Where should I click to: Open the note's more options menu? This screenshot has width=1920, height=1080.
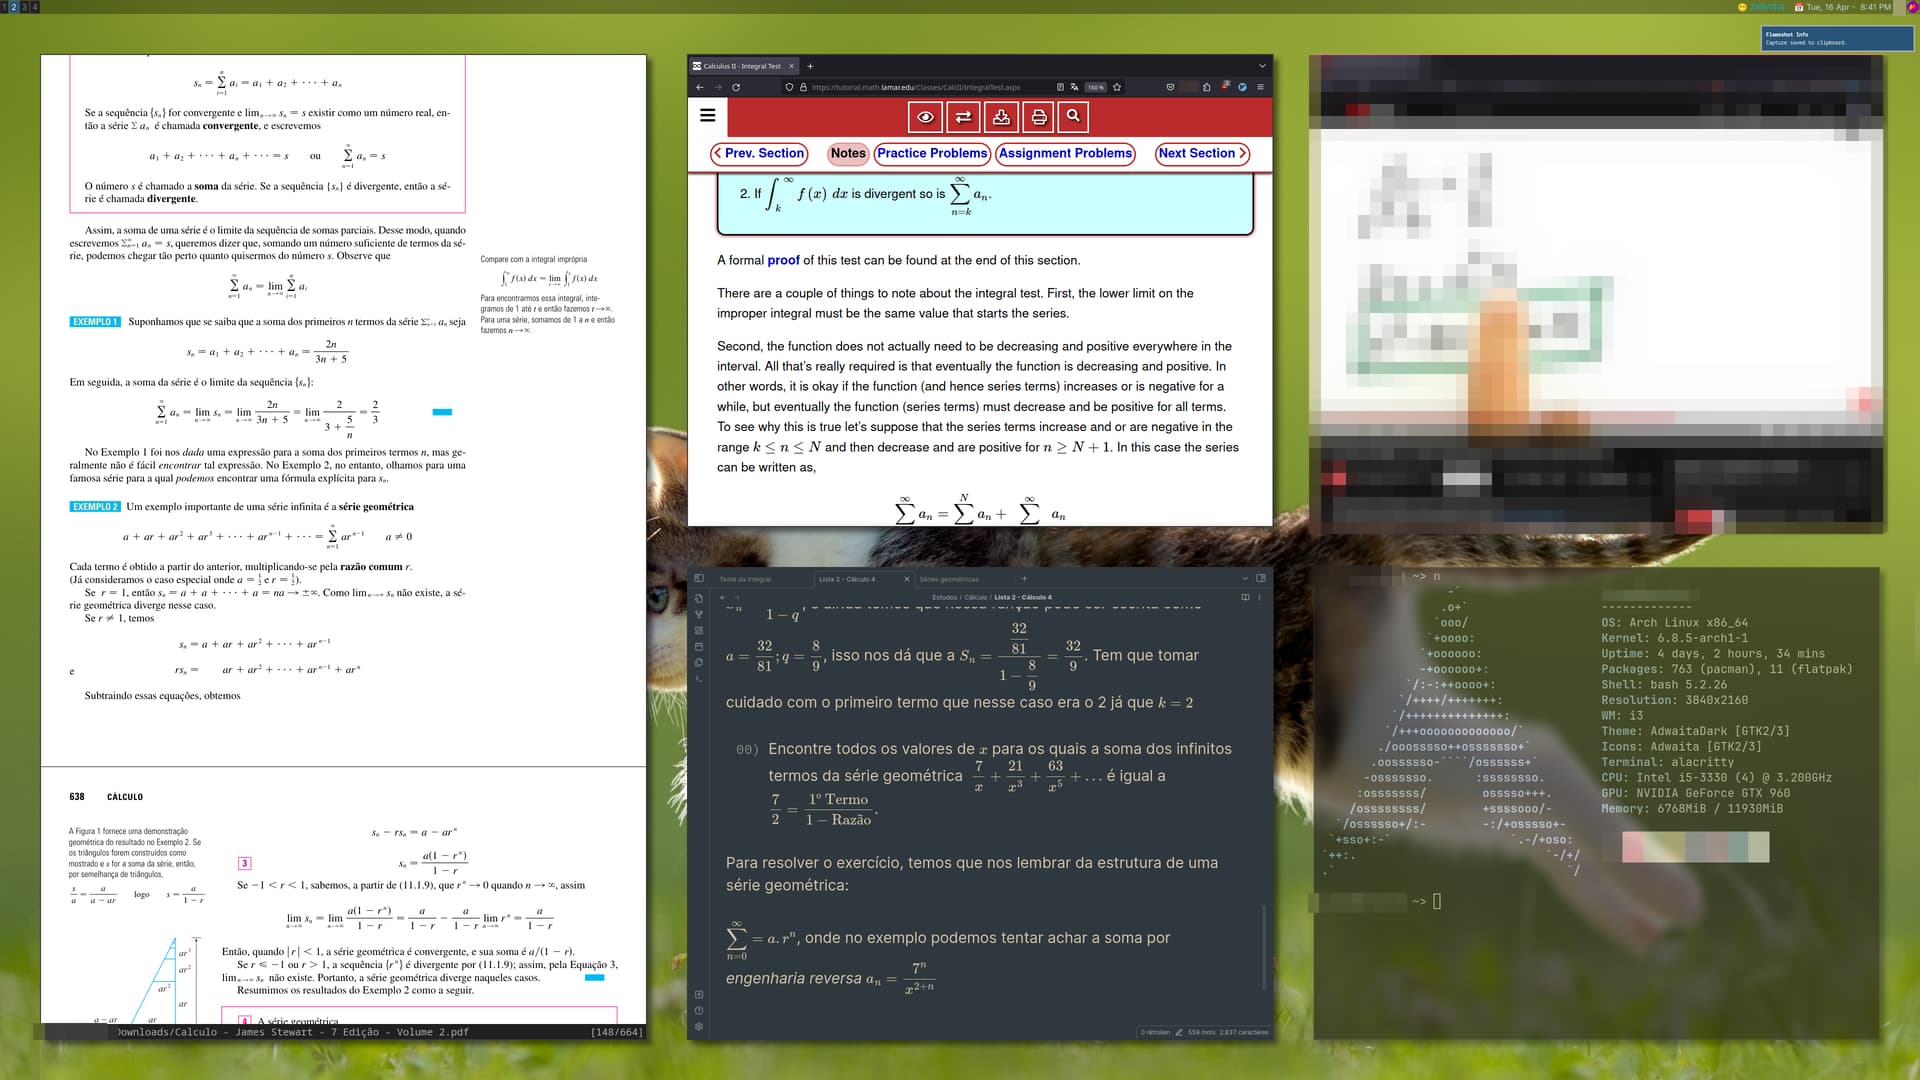[1260, 597]
